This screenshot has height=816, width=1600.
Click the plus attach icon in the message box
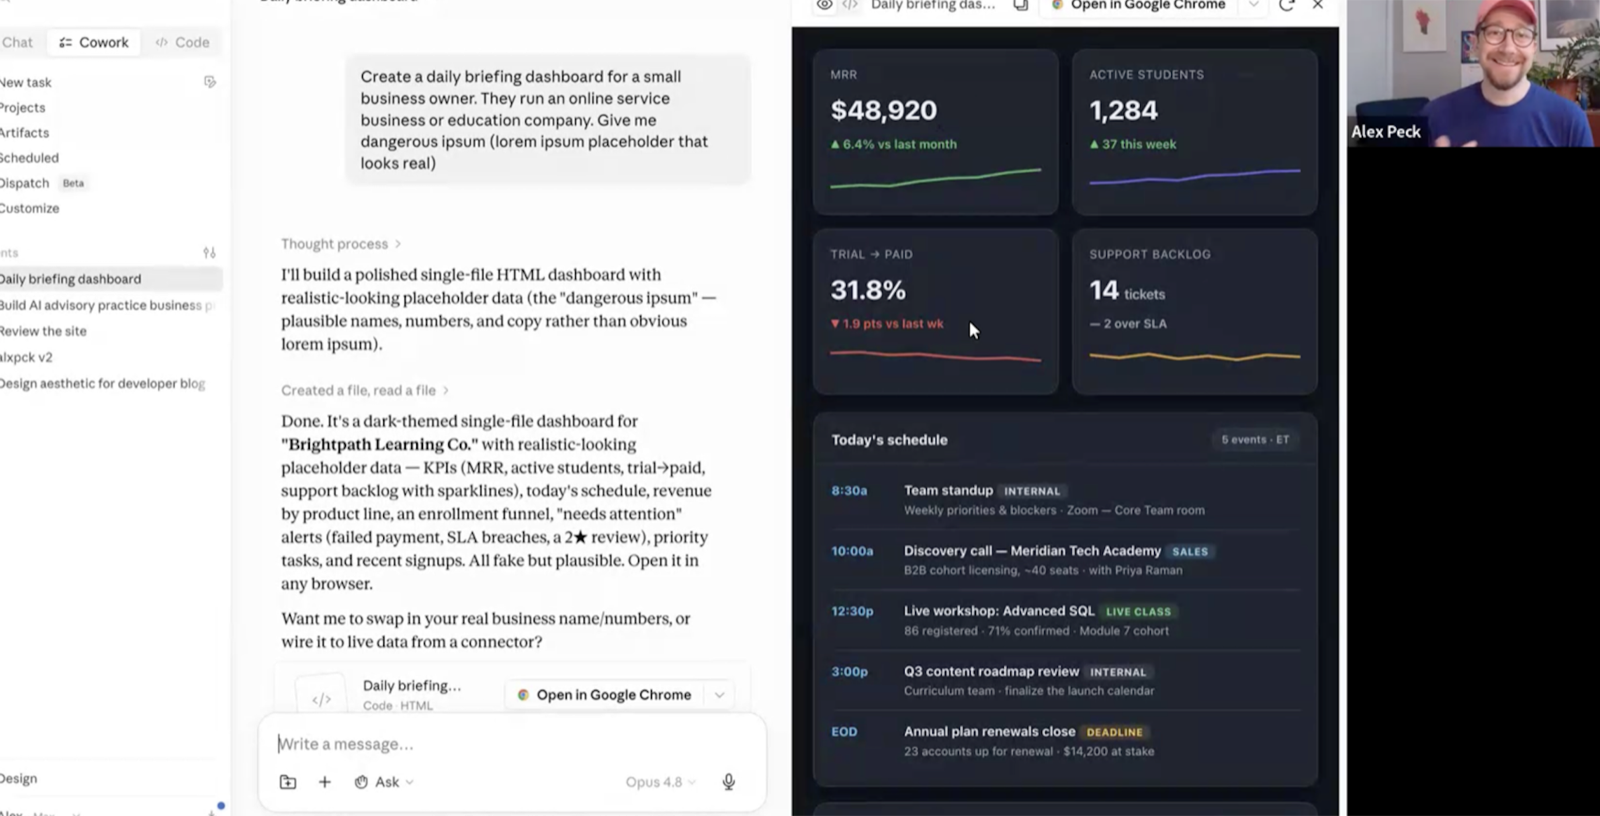[324, 782]
